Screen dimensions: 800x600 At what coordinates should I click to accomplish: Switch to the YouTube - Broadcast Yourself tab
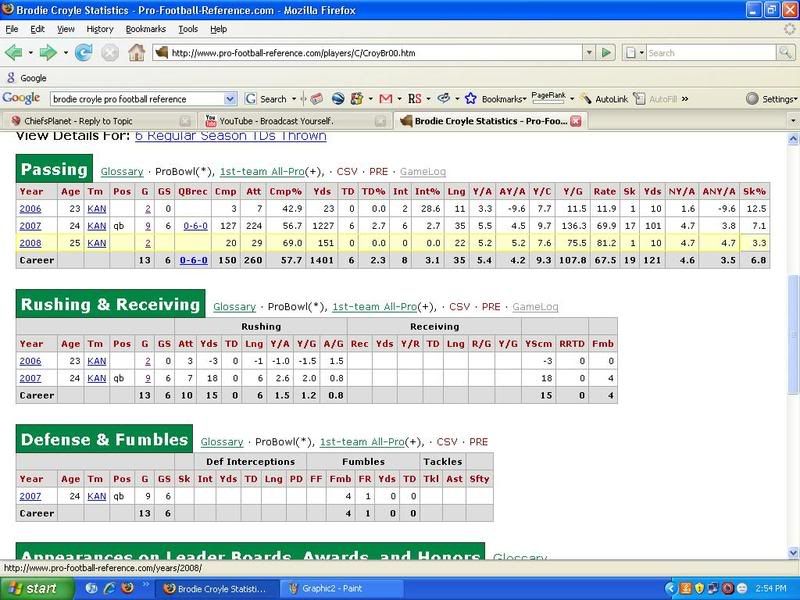(294, 121)
